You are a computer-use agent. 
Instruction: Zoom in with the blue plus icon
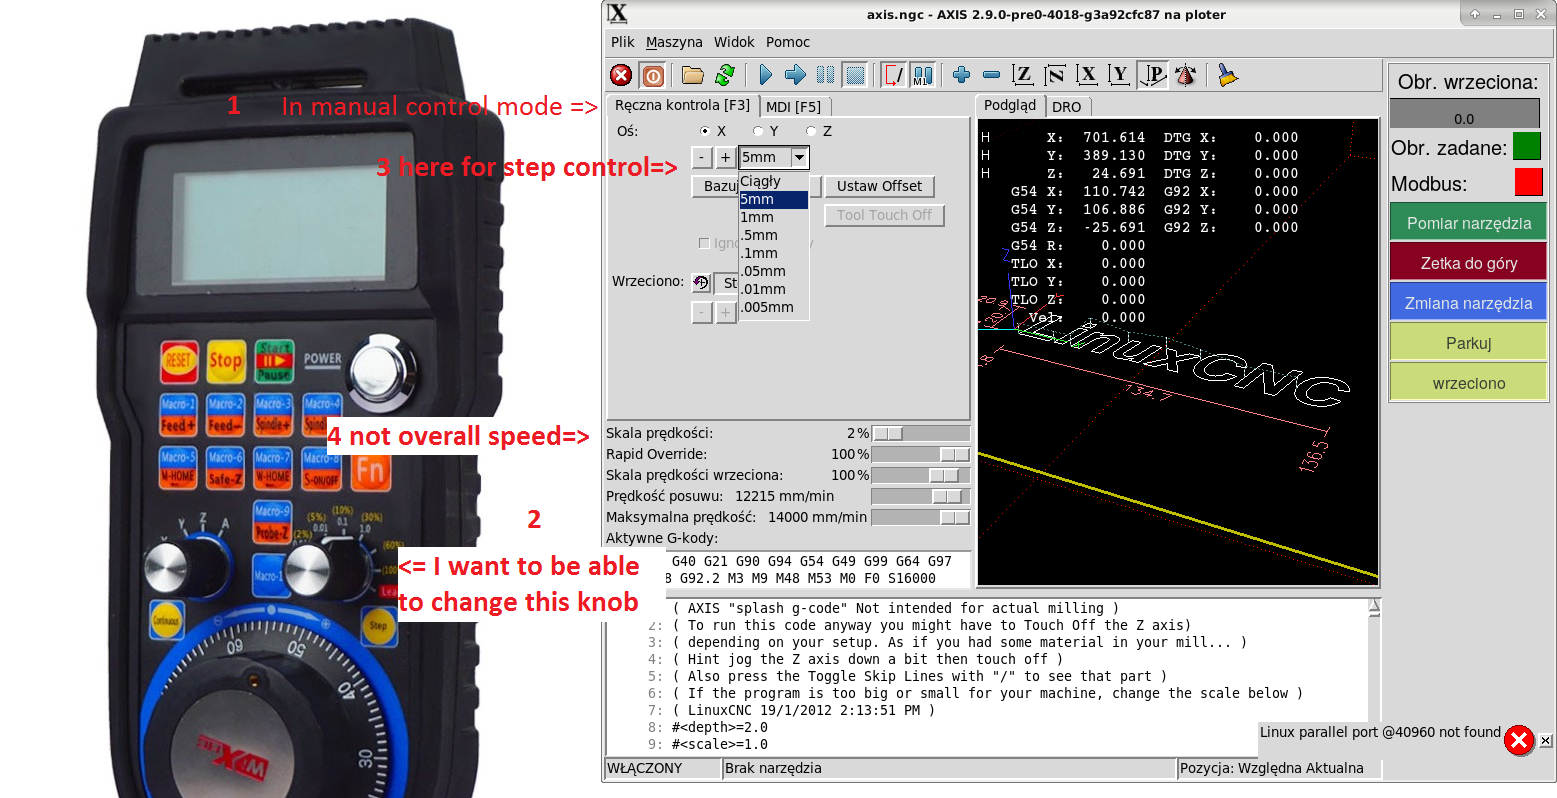pos(962,75)
